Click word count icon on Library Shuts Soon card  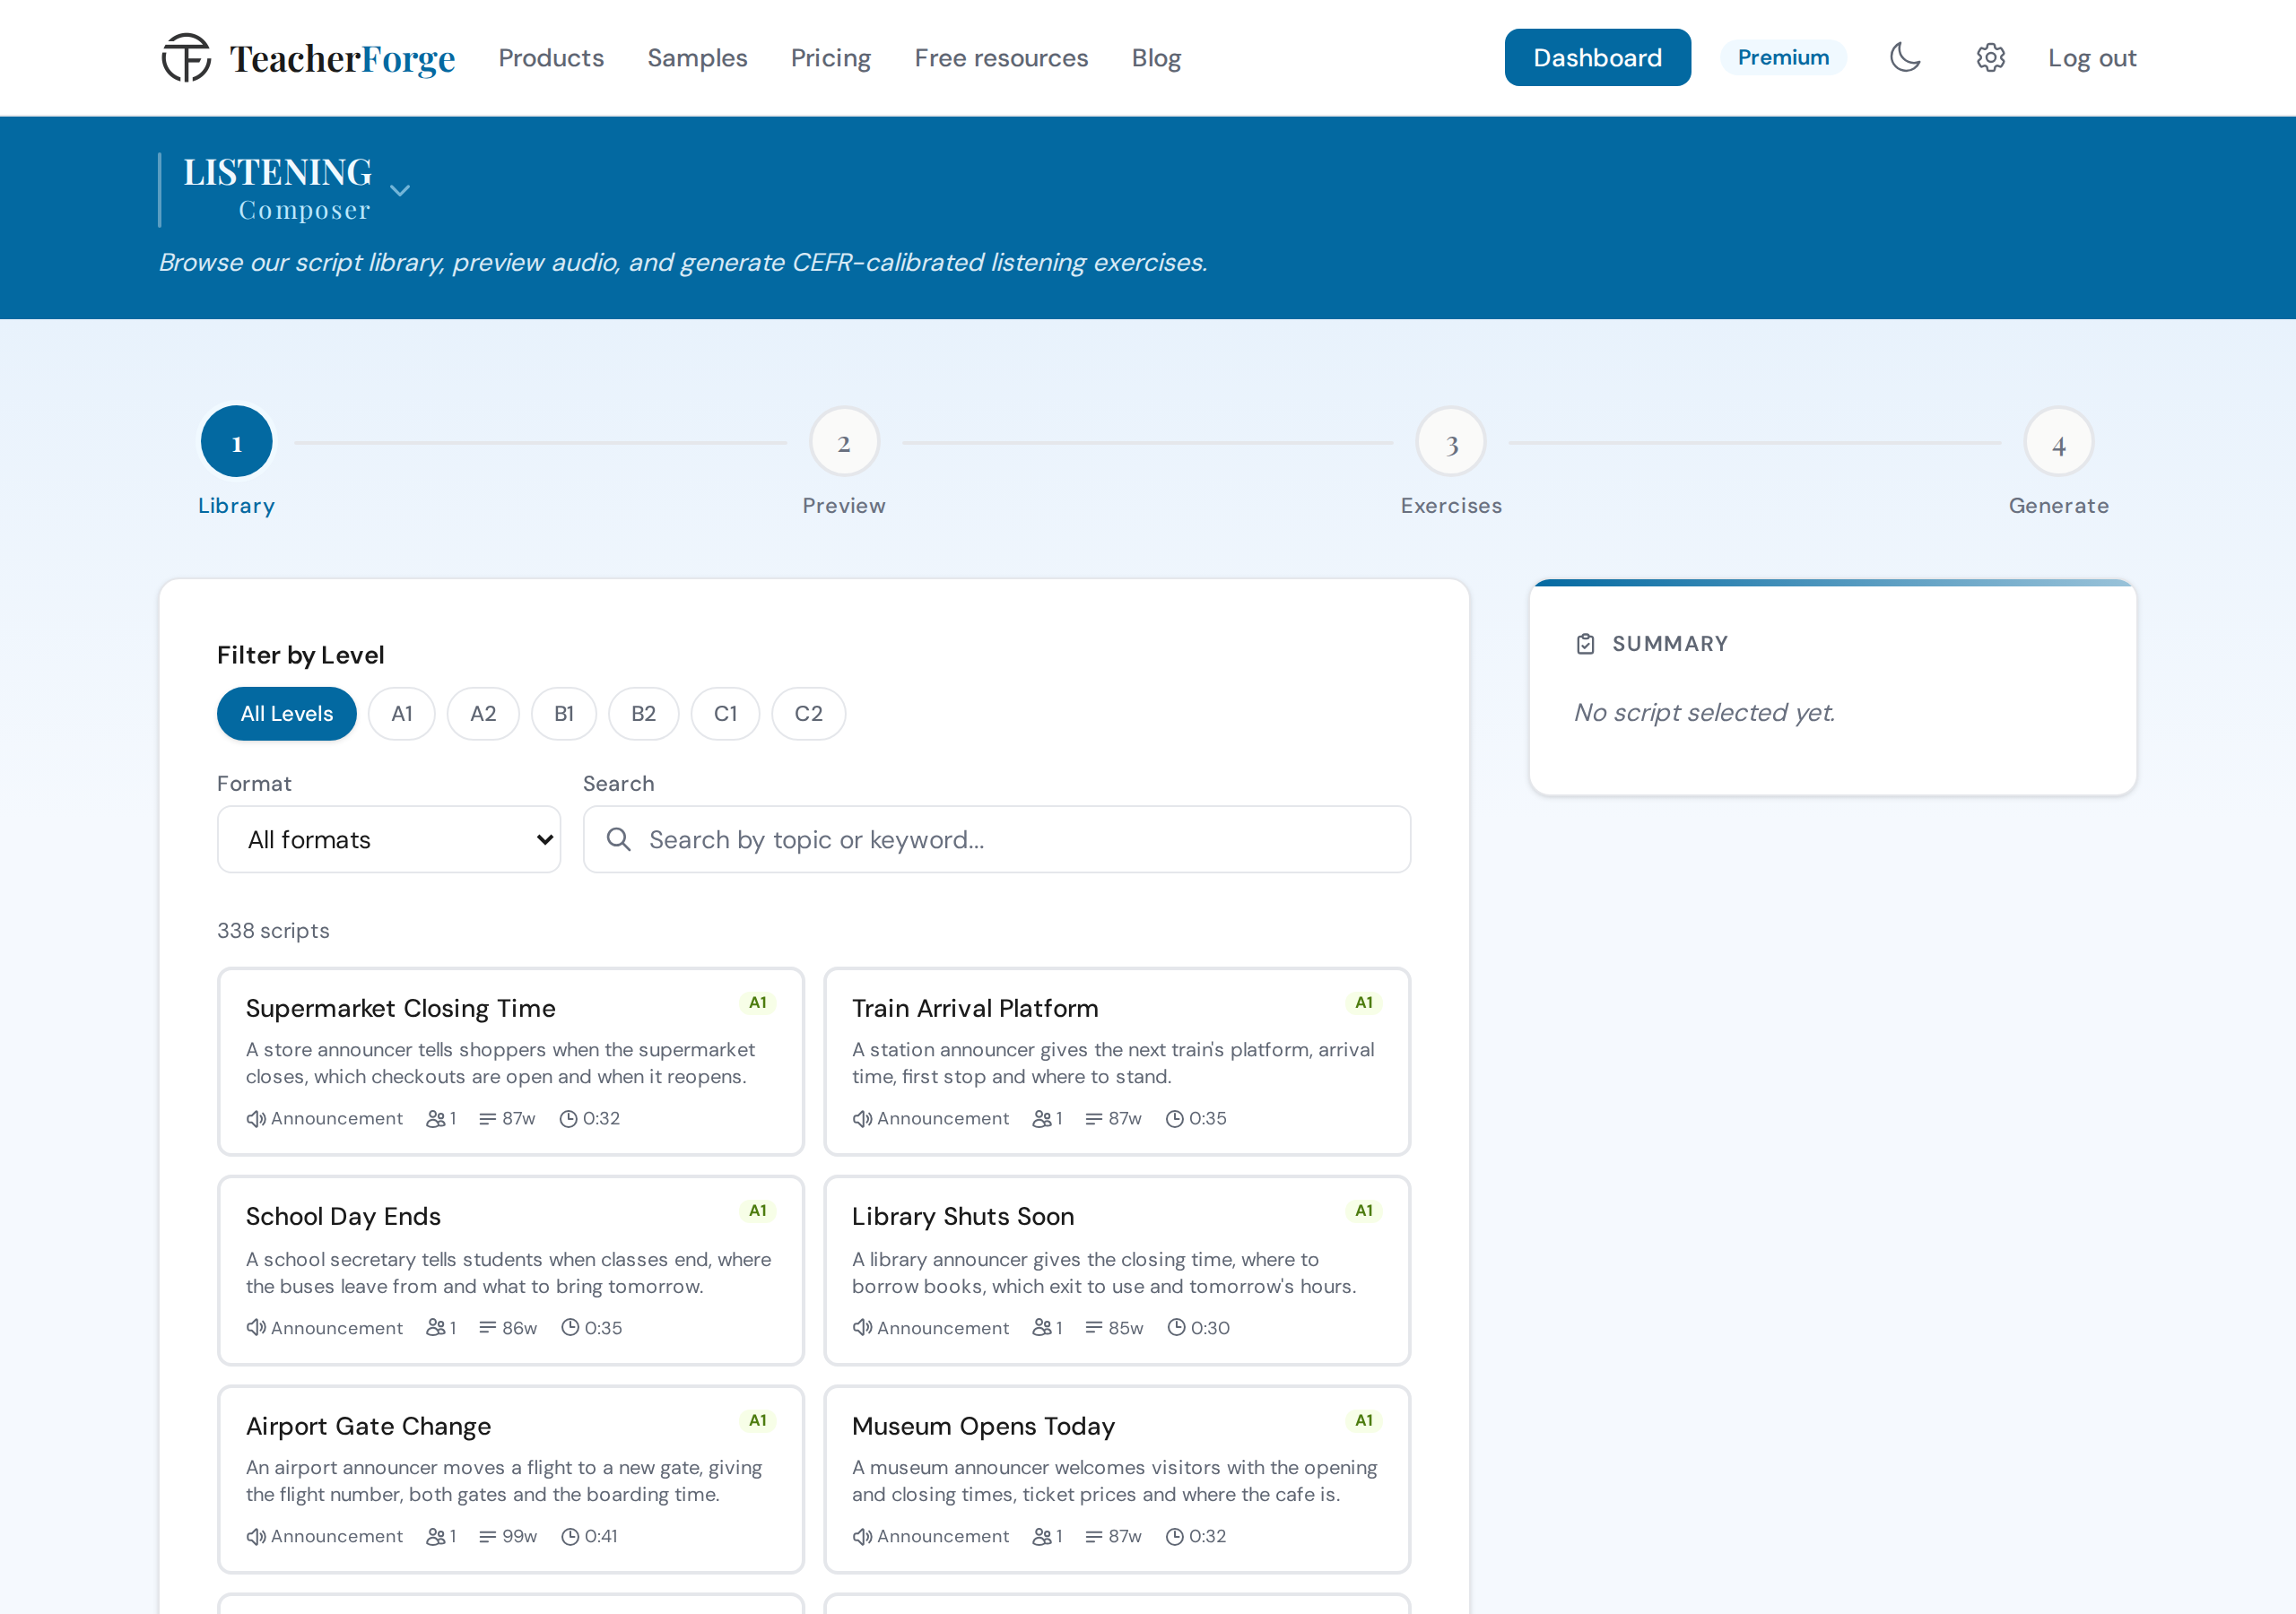coord(1094,1327)
